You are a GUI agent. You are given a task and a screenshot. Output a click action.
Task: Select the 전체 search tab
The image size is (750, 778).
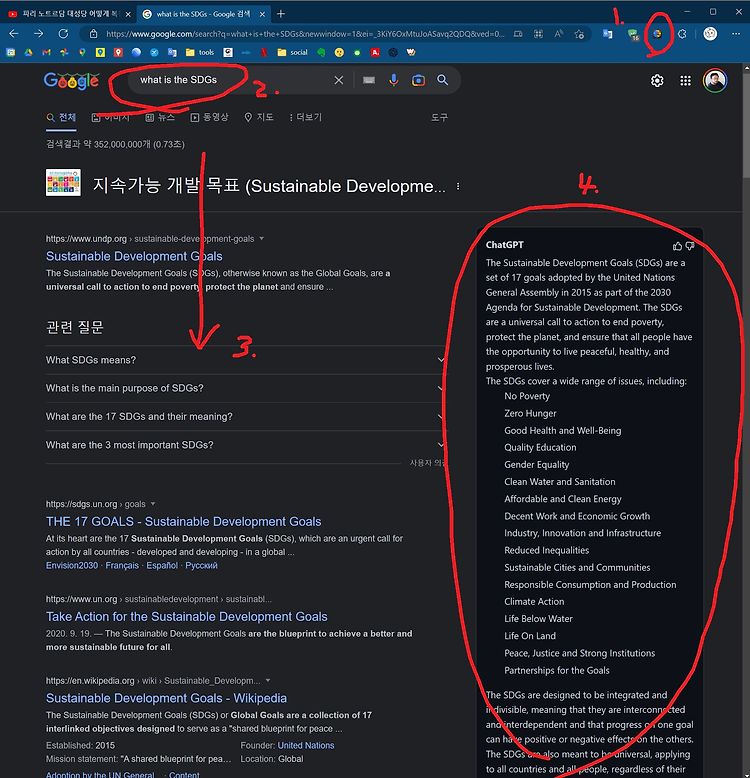tap(61, 117)
